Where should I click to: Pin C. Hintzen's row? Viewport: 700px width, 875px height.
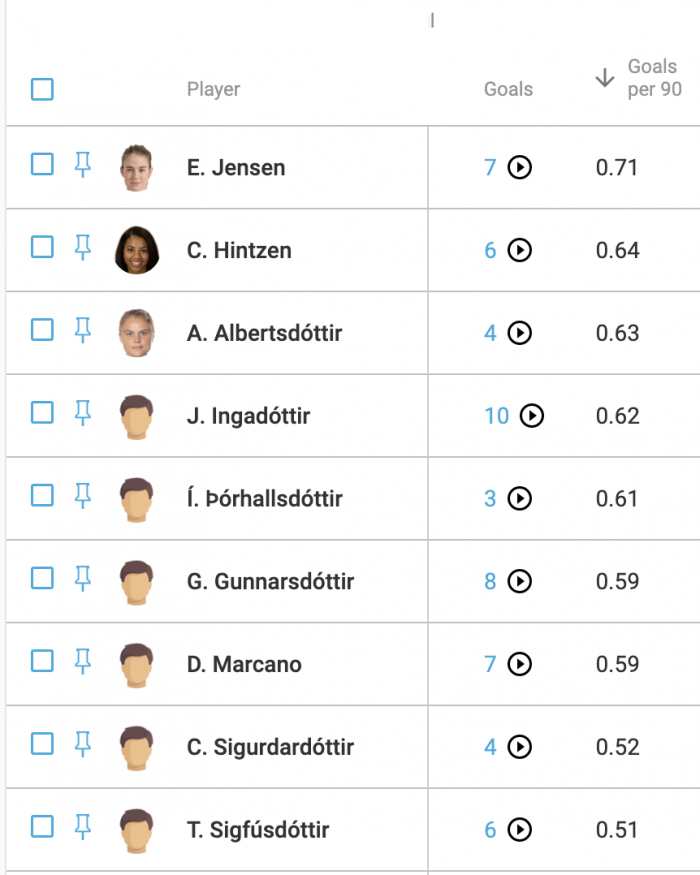tap(83, 248)
